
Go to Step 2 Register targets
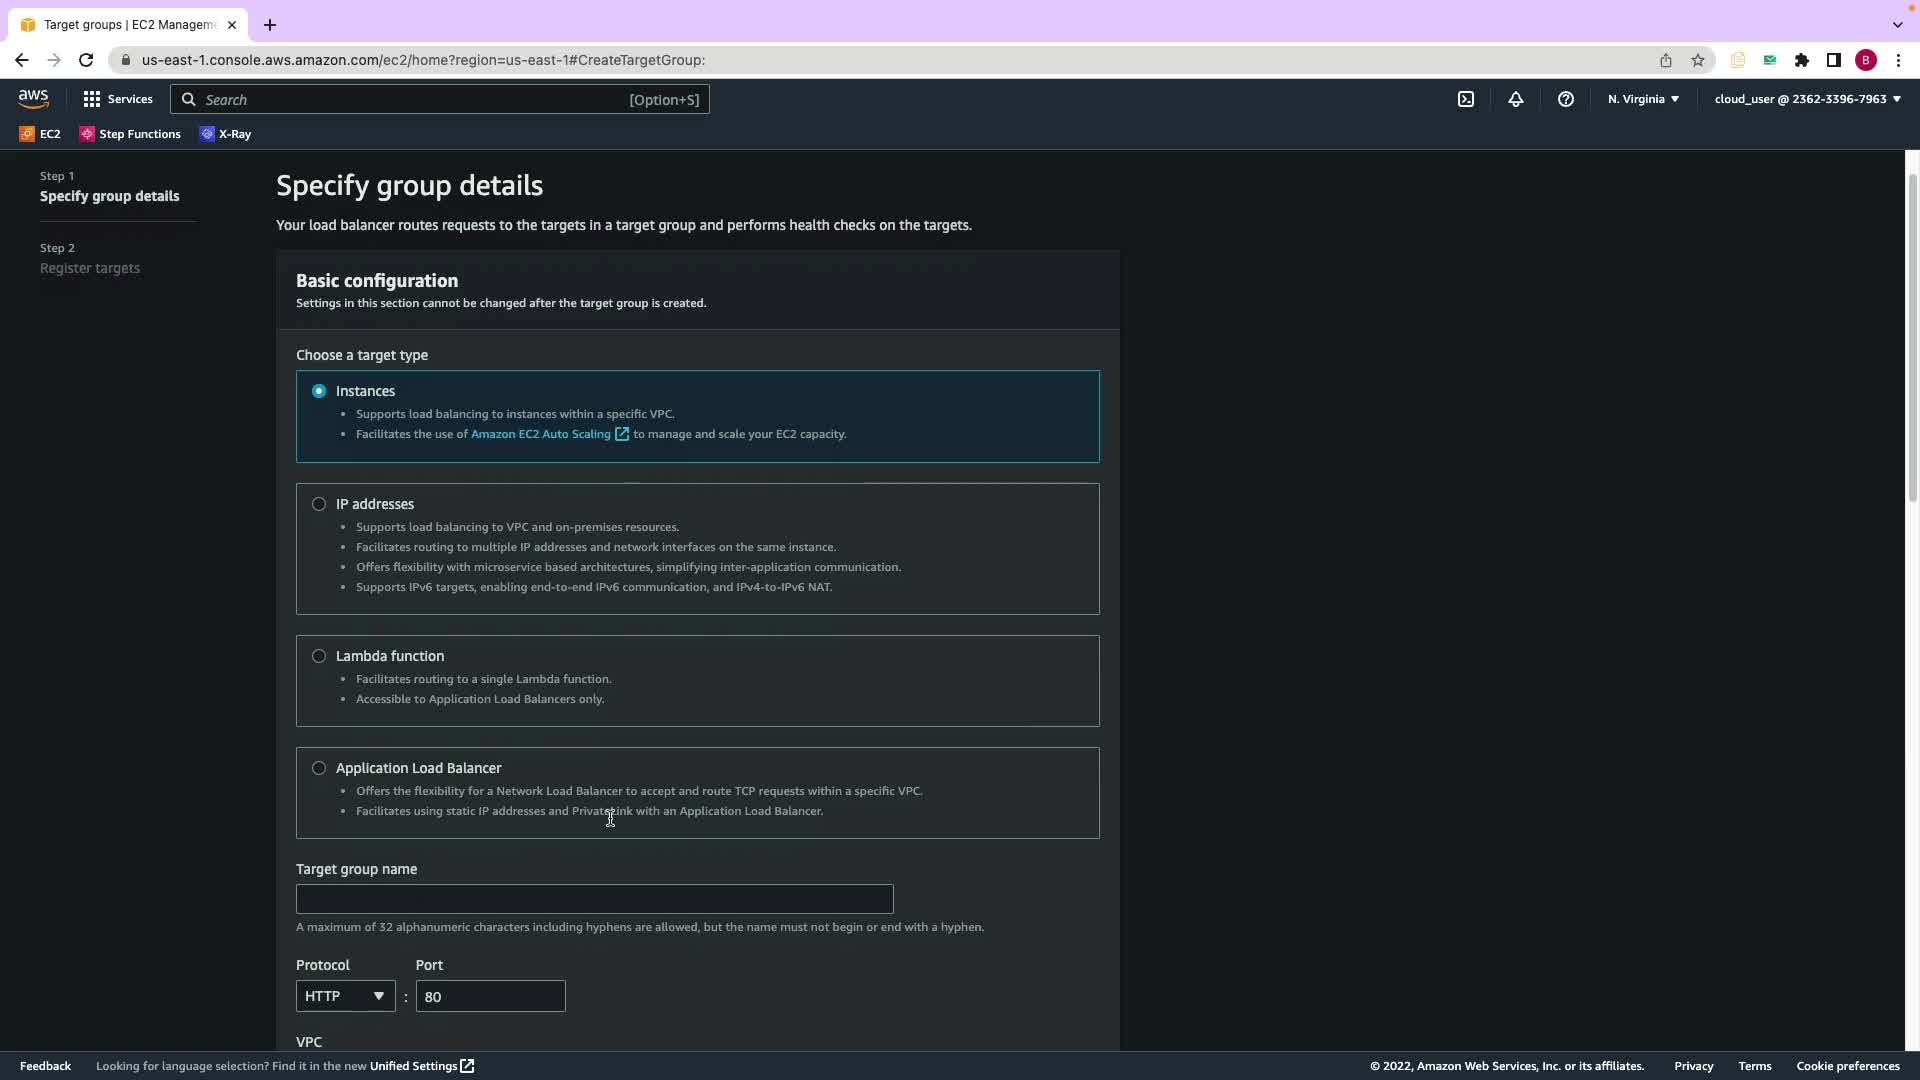click(90, 268)
